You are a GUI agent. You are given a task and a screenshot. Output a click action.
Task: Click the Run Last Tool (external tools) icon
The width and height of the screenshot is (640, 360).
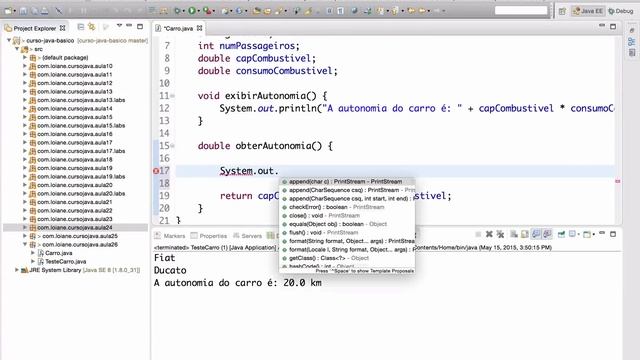click(x=207, y=11)
